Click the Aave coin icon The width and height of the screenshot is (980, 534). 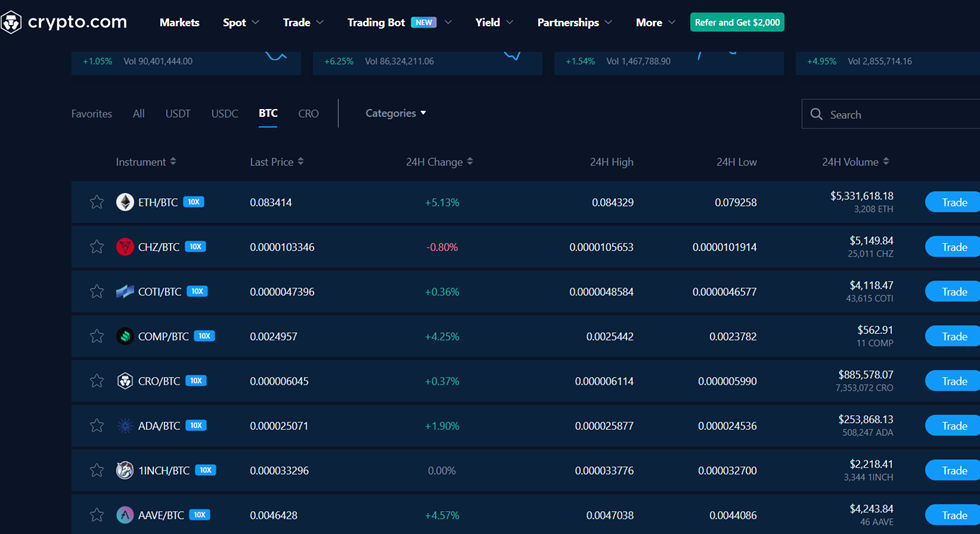point(125,515)
